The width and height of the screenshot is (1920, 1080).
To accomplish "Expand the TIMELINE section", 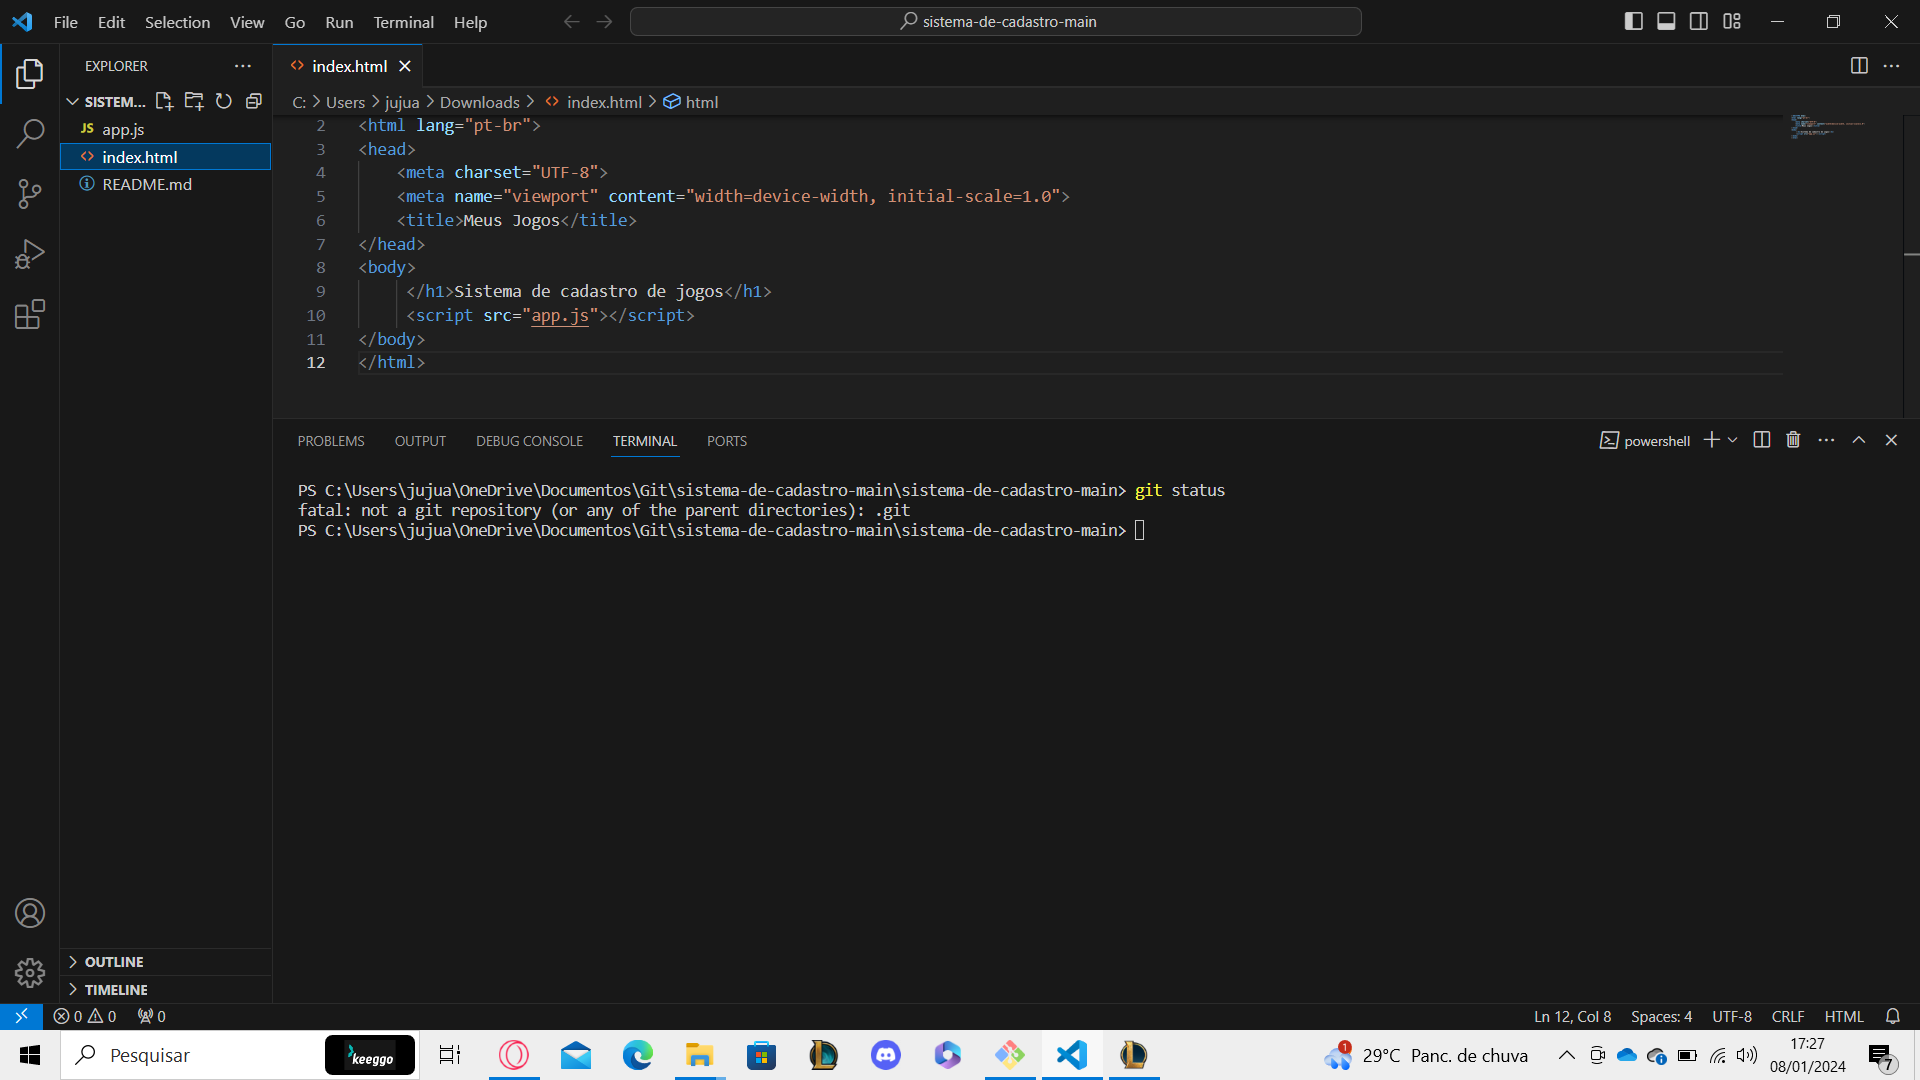I will pos(166,990).
